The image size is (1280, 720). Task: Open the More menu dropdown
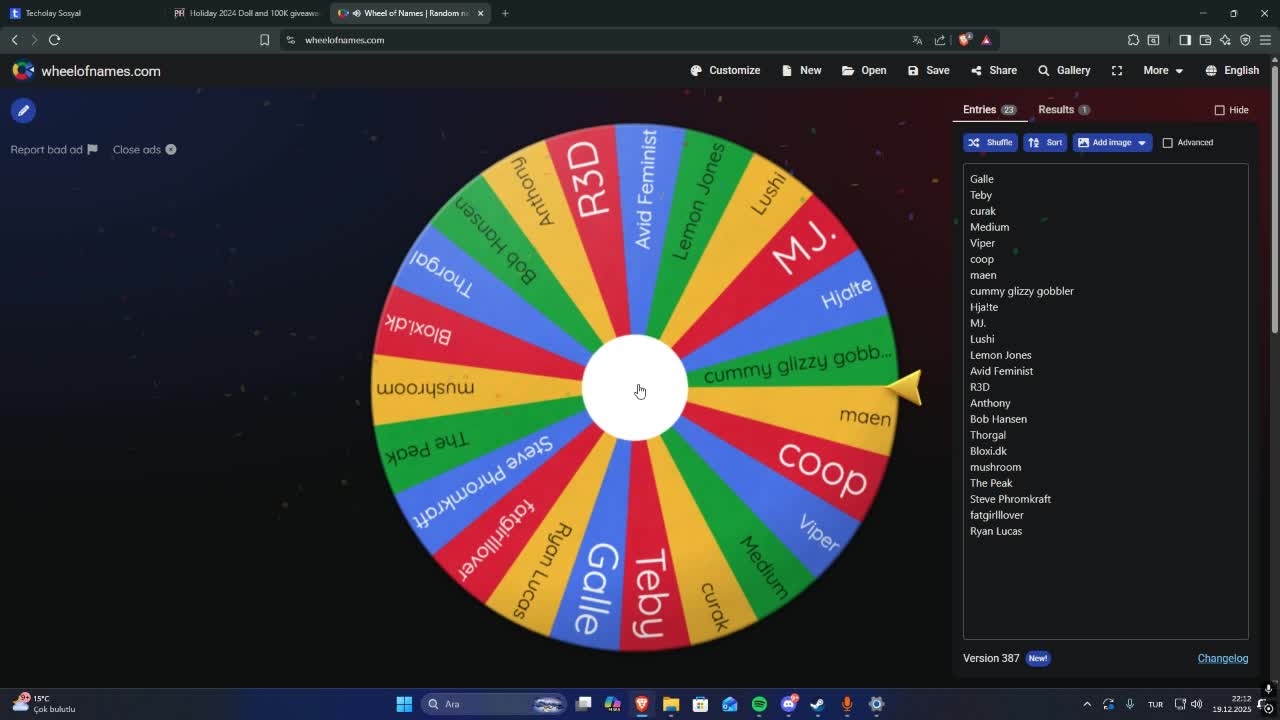[1161, 70]
